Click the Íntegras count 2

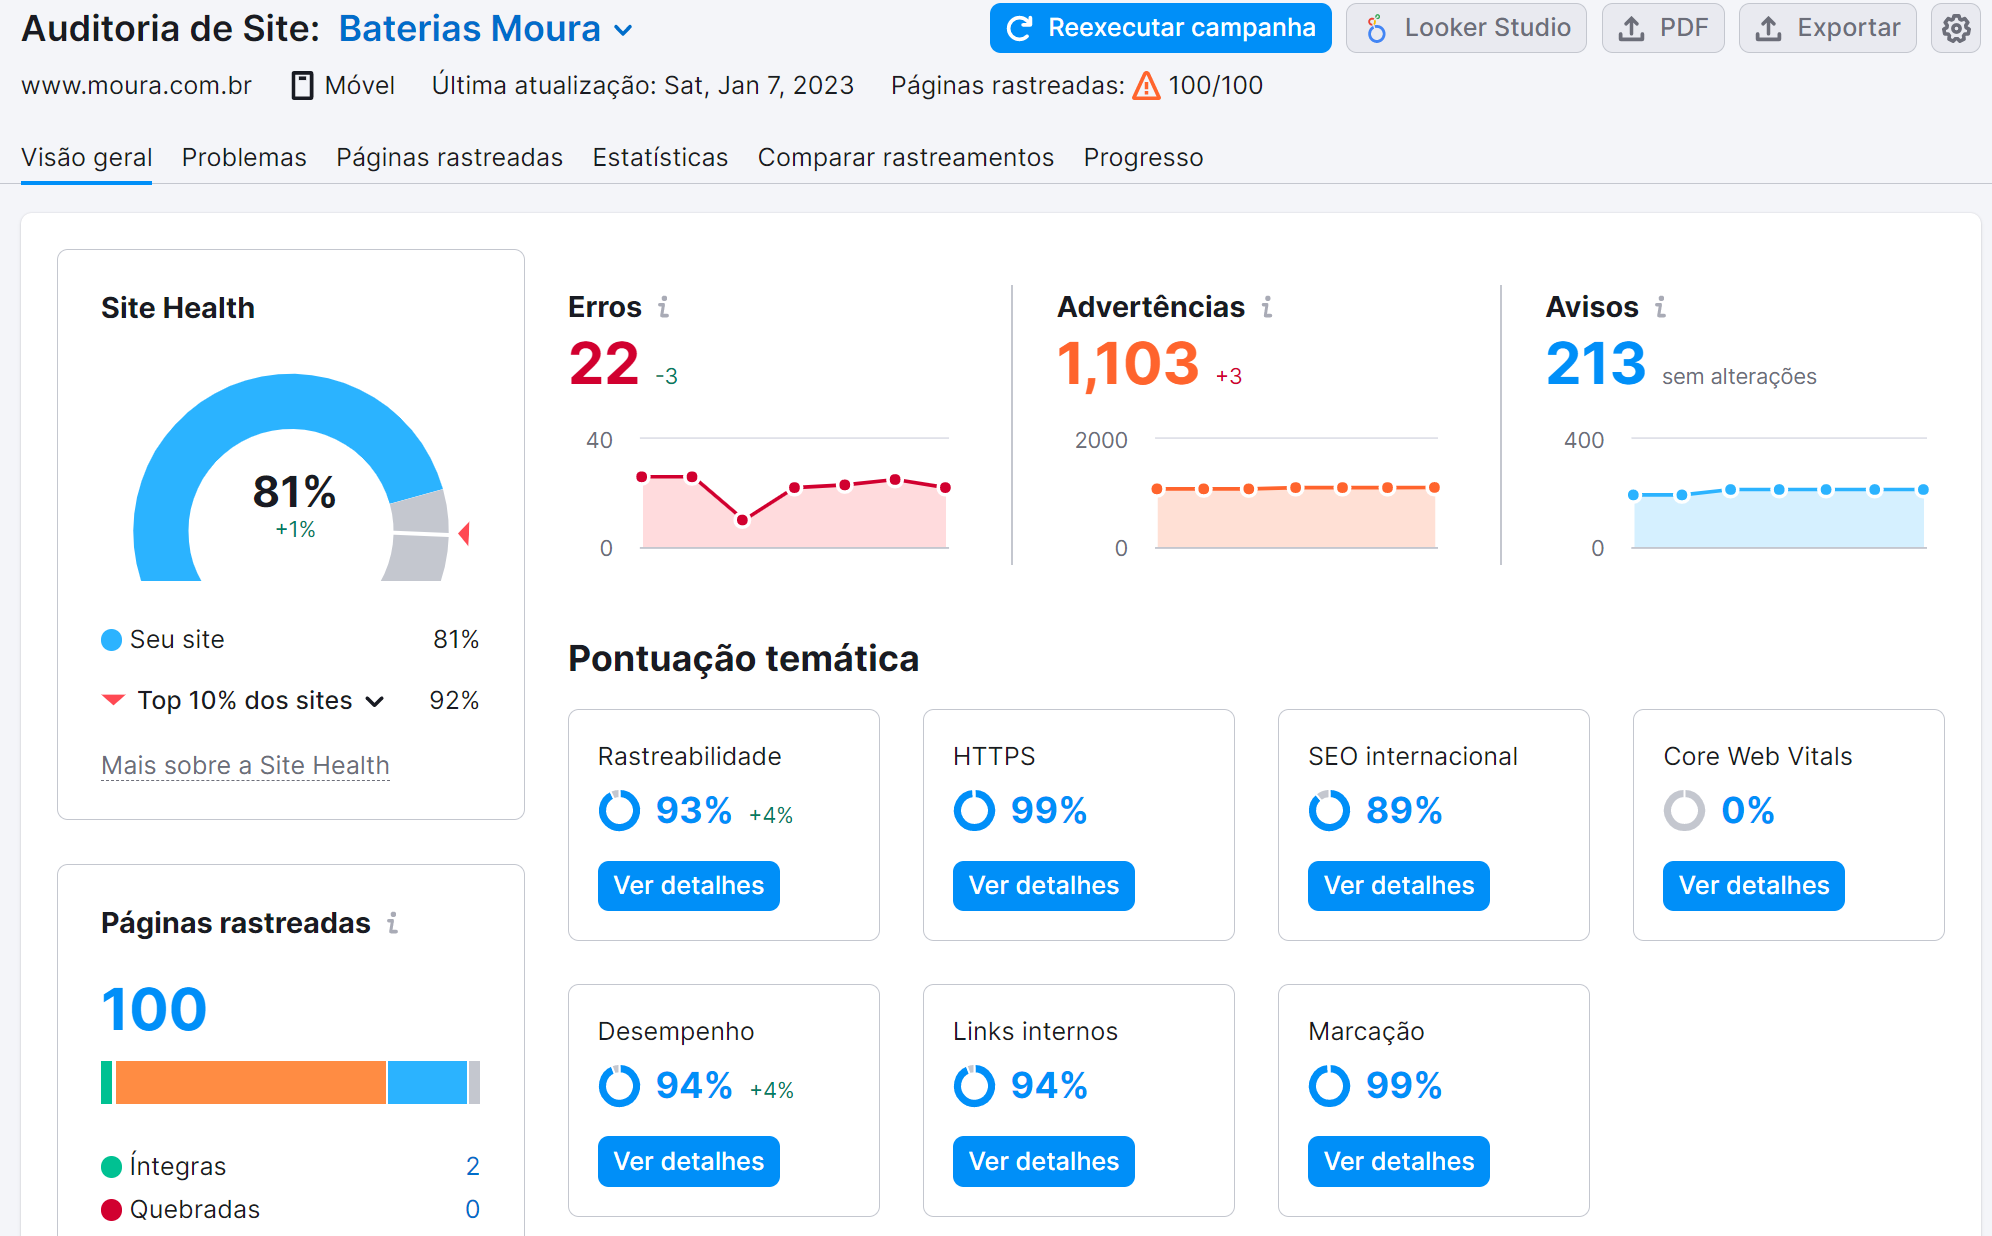pos(473,1166)
